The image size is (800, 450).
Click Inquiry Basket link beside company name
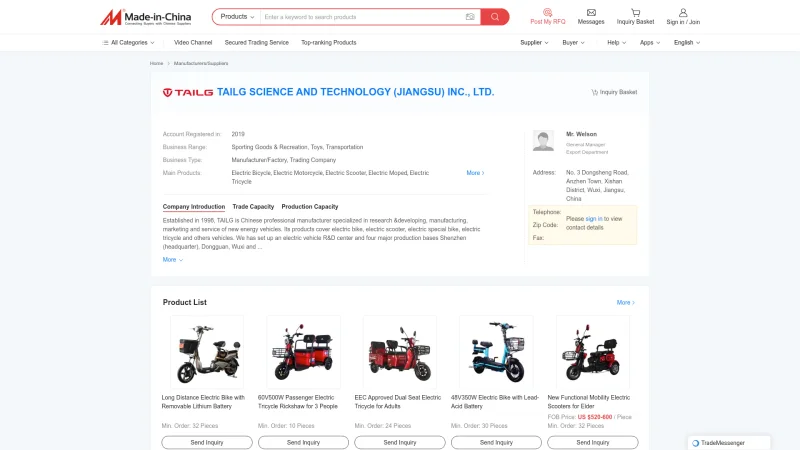614,92
